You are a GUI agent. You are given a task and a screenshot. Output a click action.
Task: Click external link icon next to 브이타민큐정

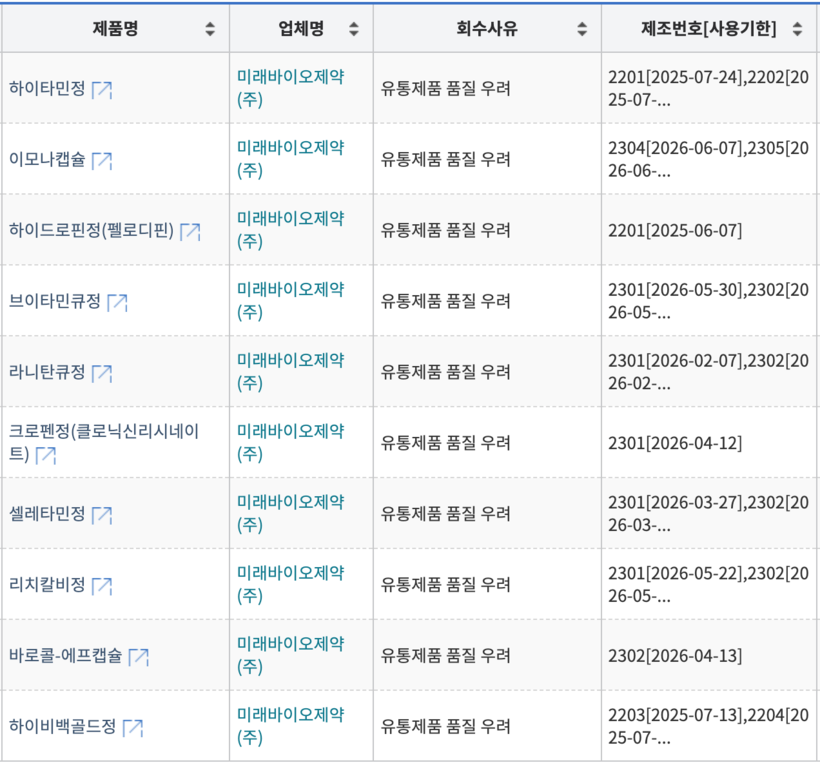click(117, 302)
